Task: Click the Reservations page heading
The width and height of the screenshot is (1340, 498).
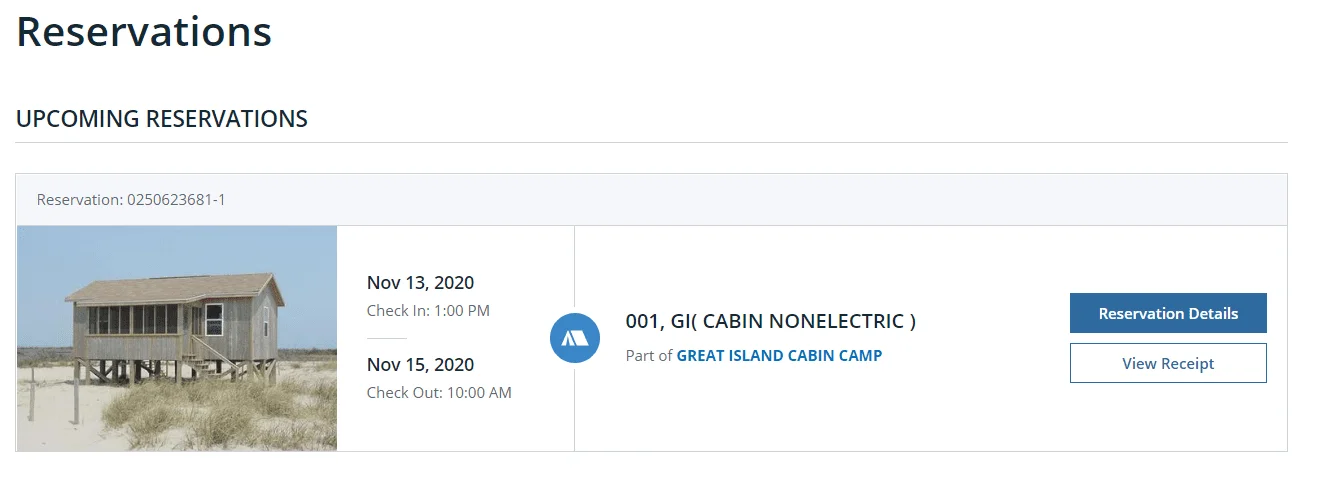Action: (x=144, y=32)
